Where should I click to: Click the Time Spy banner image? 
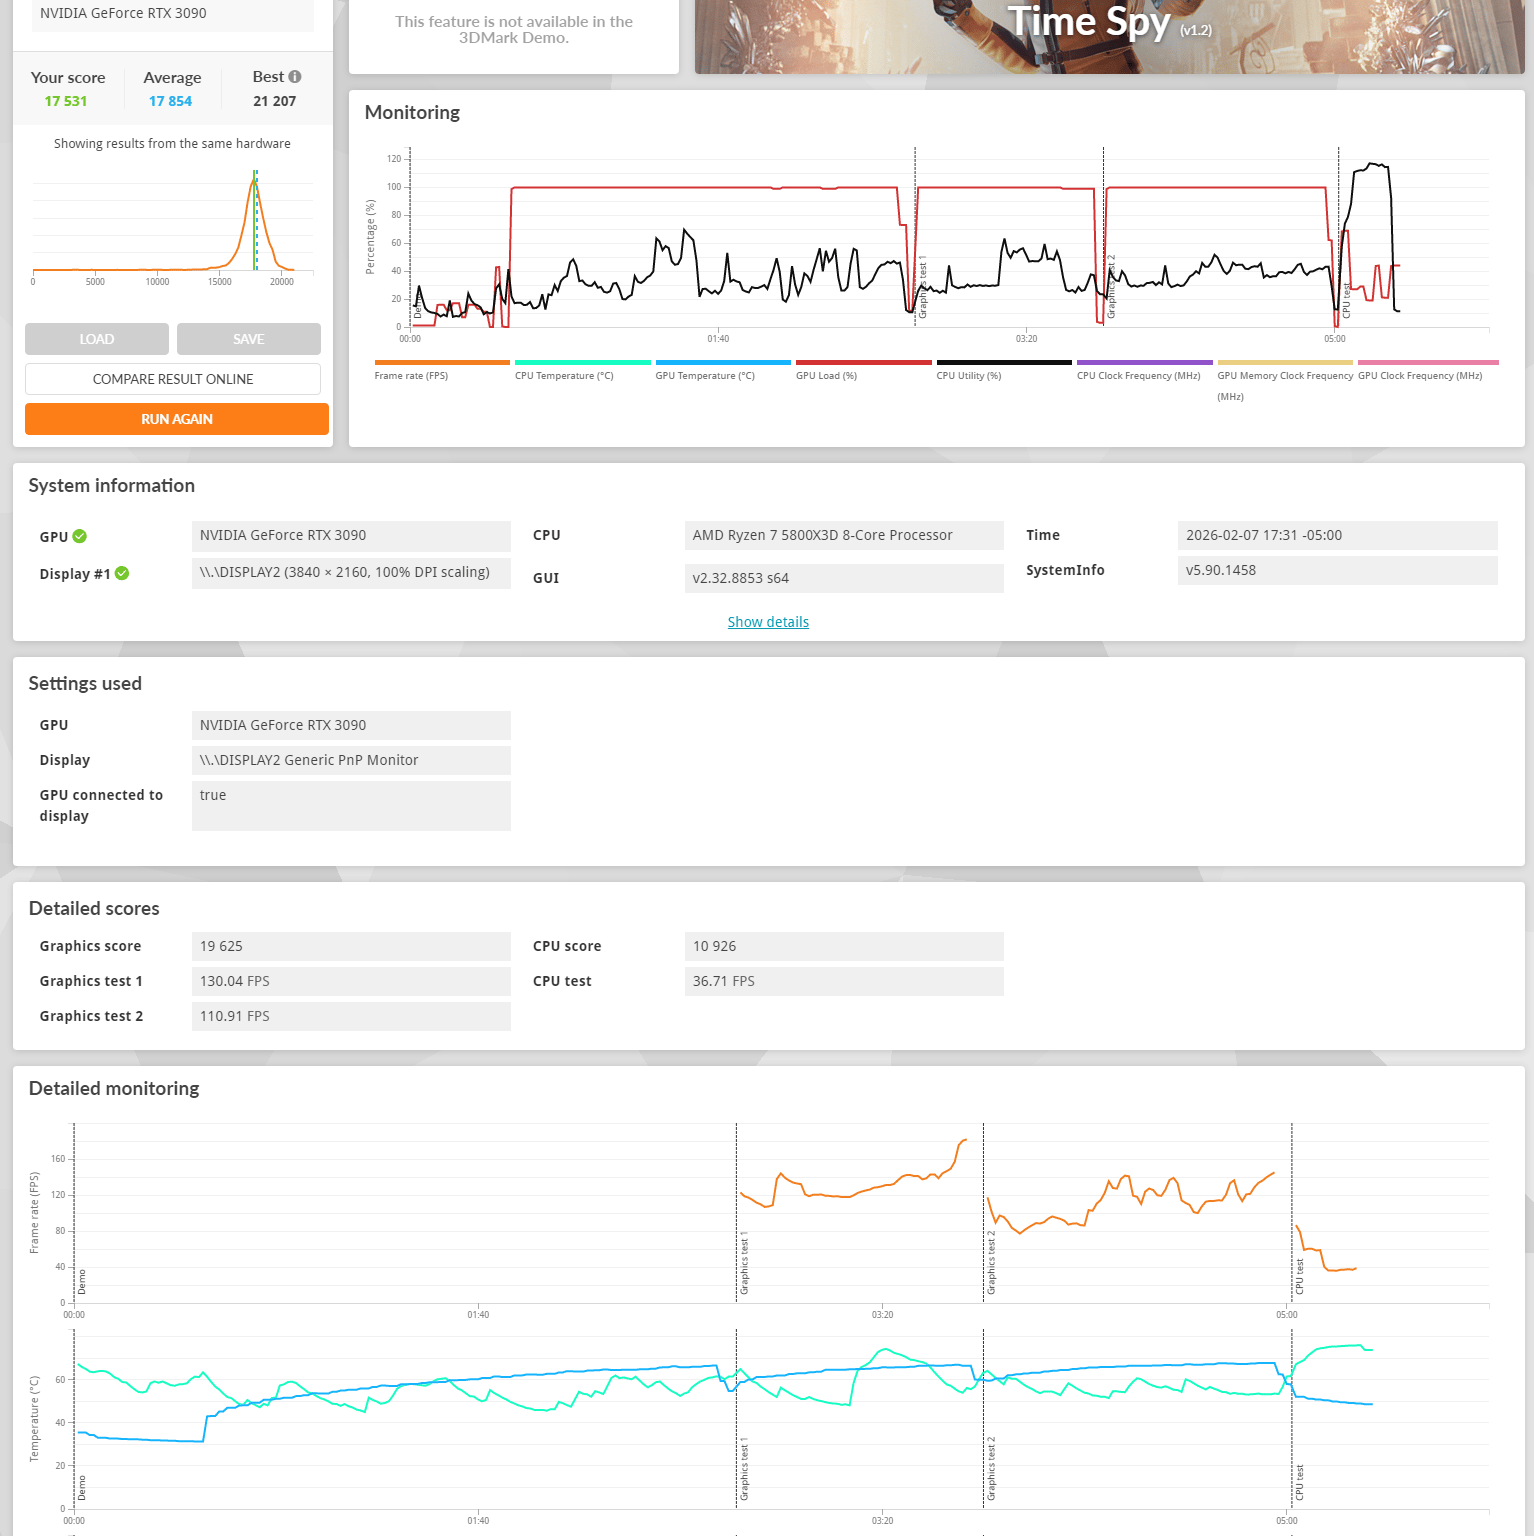(x=1110, y=36)
